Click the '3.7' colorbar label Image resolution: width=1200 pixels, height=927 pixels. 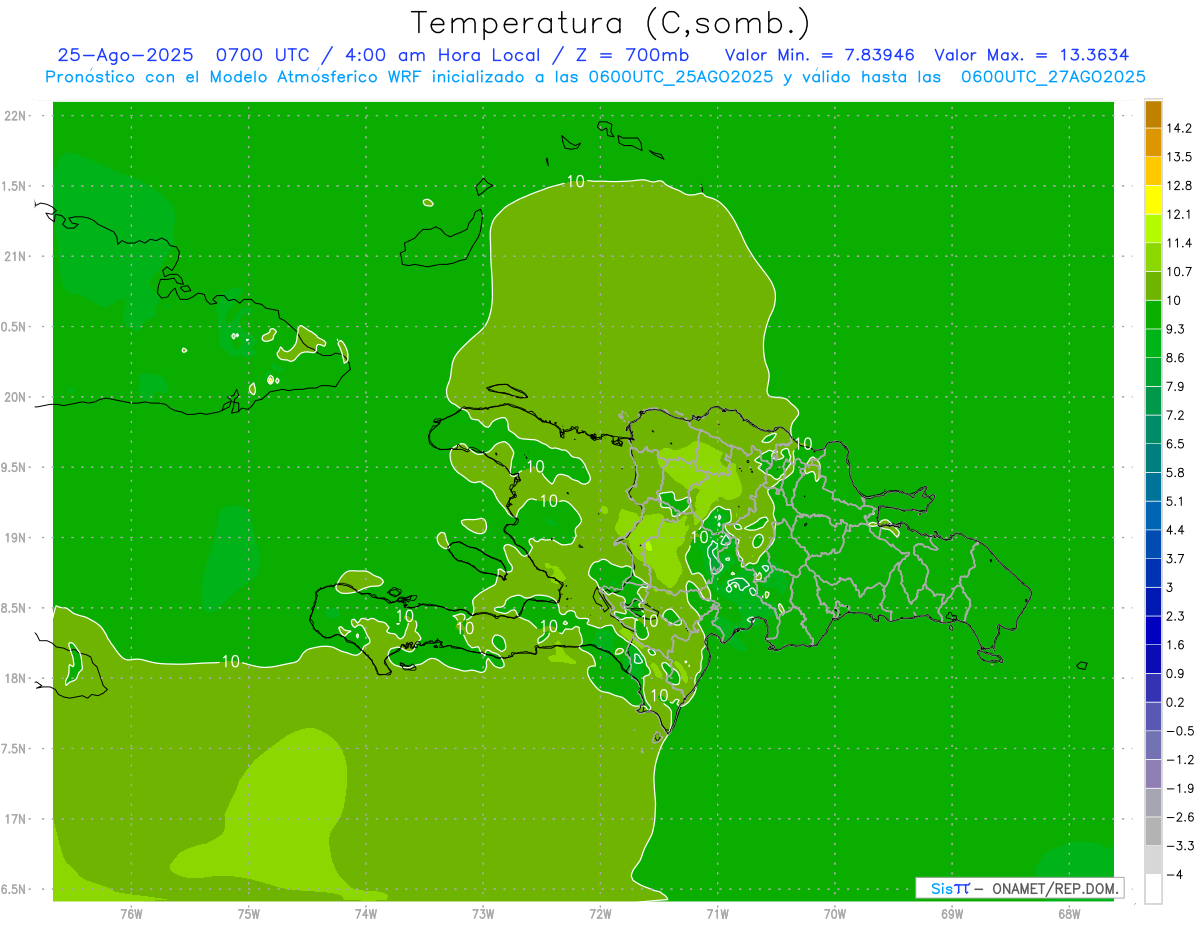(1175, 558)
